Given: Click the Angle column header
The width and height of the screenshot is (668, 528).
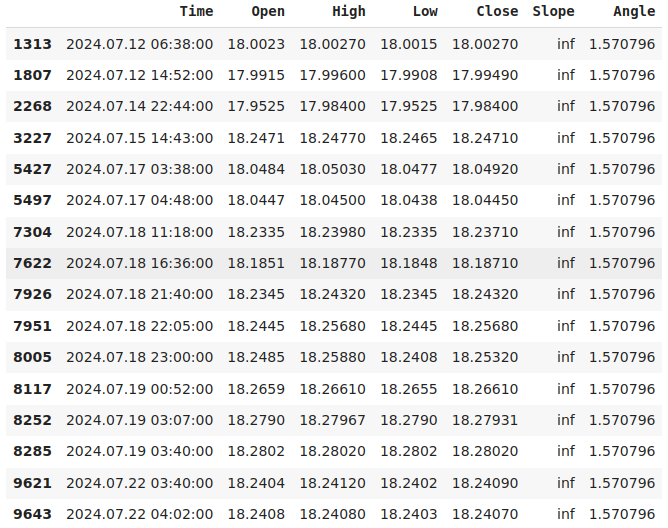Looking at the screenshot, I should point(634,12).
